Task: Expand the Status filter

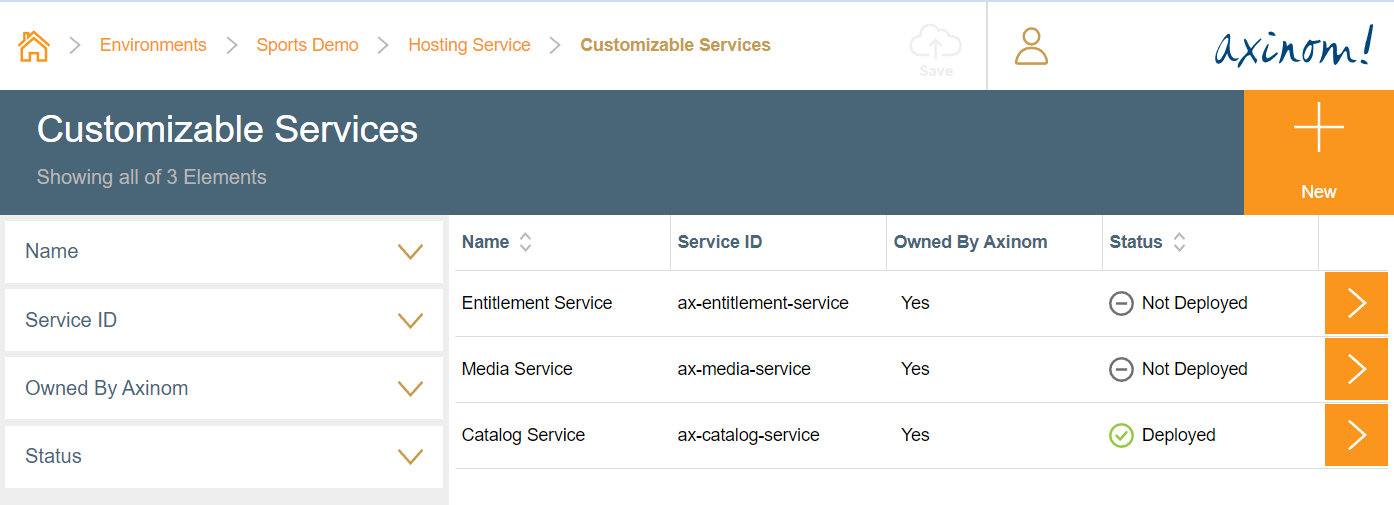Action: pyautogui.click(x=410, y=456)
